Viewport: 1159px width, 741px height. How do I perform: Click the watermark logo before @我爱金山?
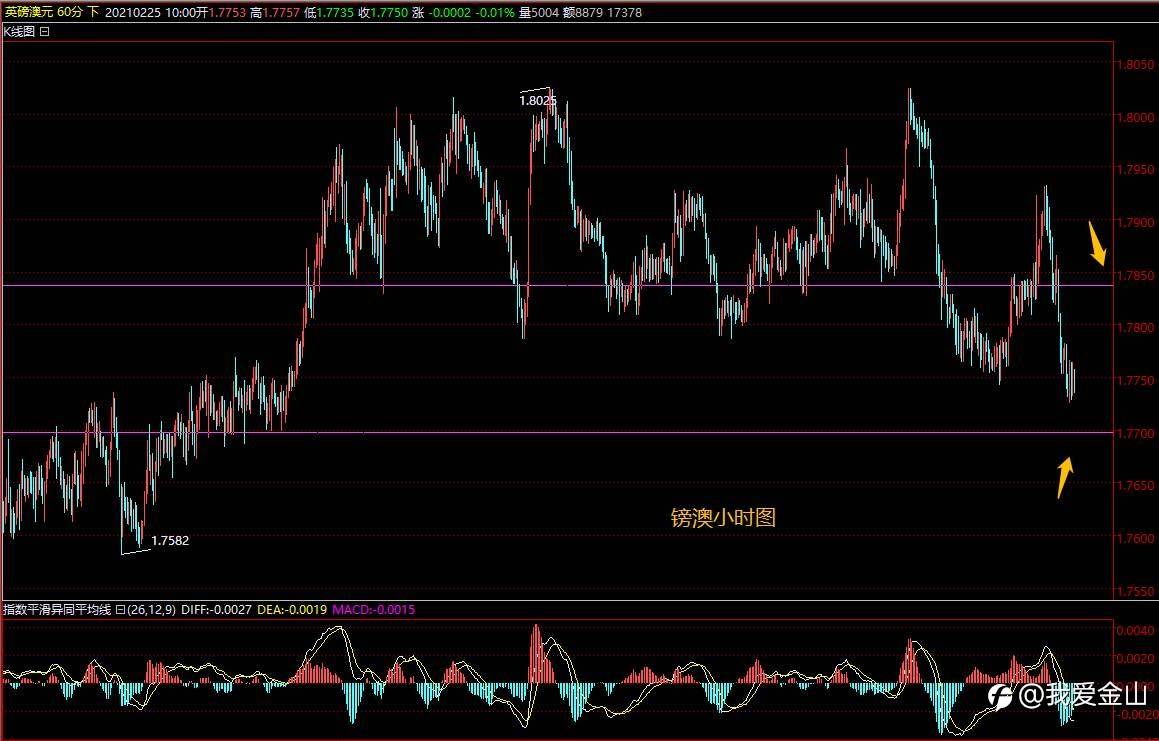1001,696
